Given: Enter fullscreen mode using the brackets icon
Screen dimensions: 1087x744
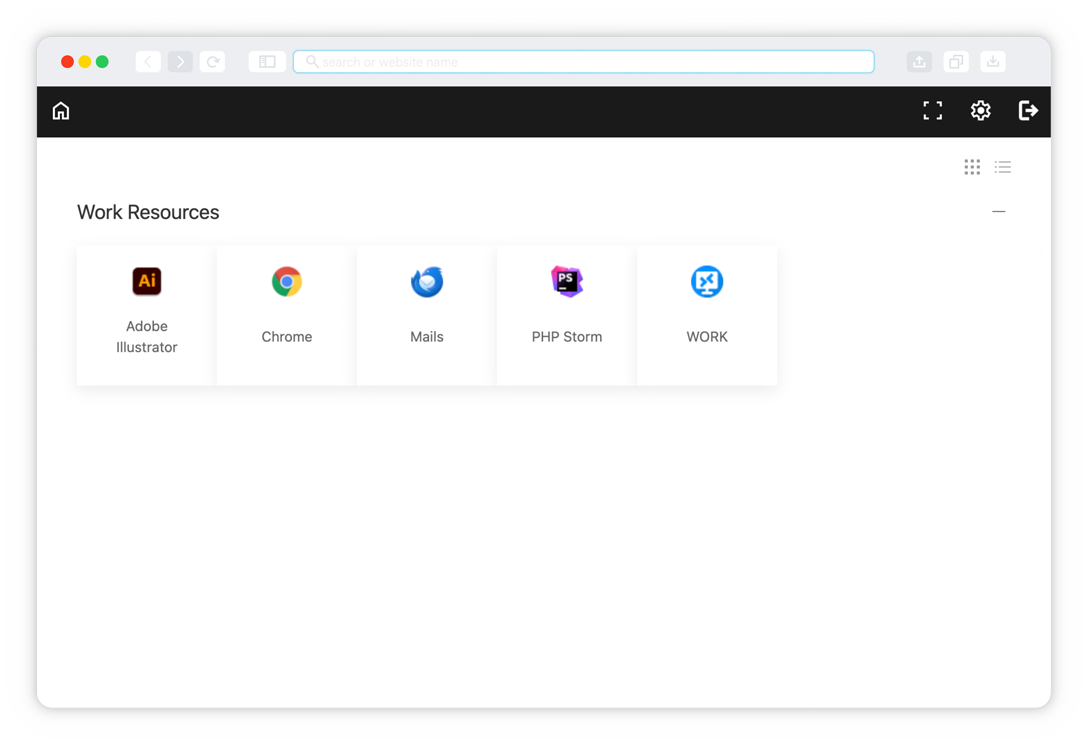Looking at the screenshot, I should coord(932,111).
